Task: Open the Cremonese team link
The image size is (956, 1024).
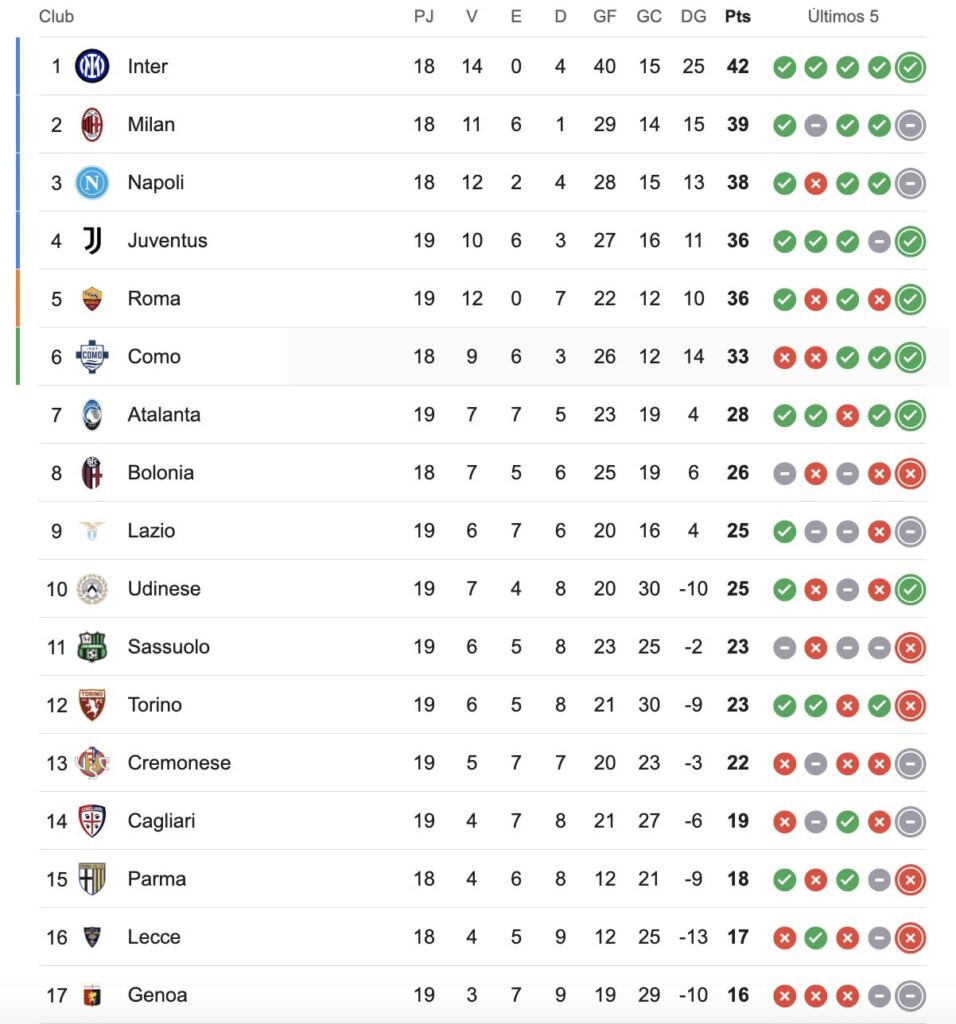Action: [x=179, y=762]
